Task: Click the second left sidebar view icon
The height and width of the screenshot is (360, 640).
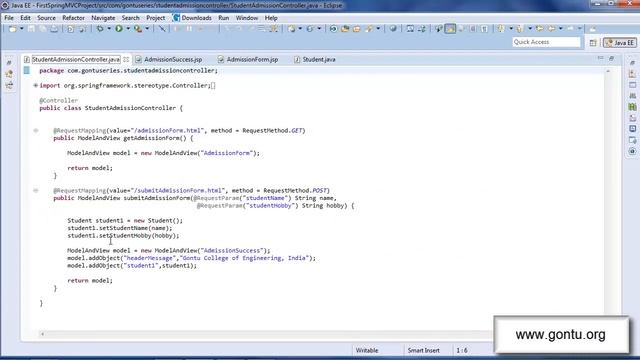Action: coord(9,74)
